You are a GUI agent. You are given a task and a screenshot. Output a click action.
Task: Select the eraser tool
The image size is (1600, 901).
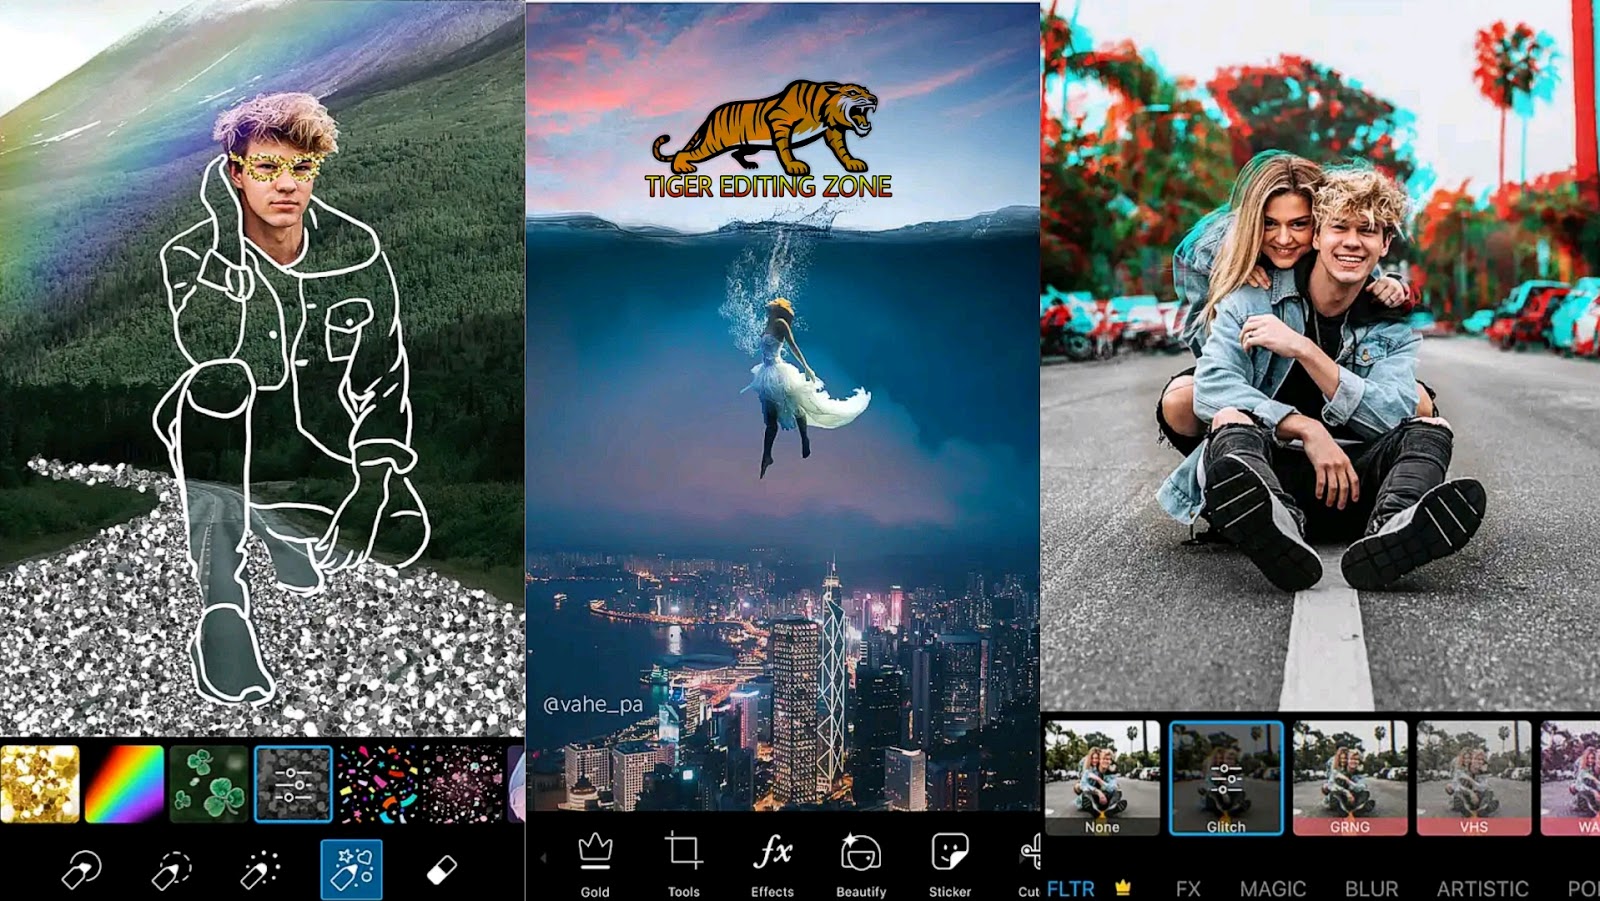(441, 870)
